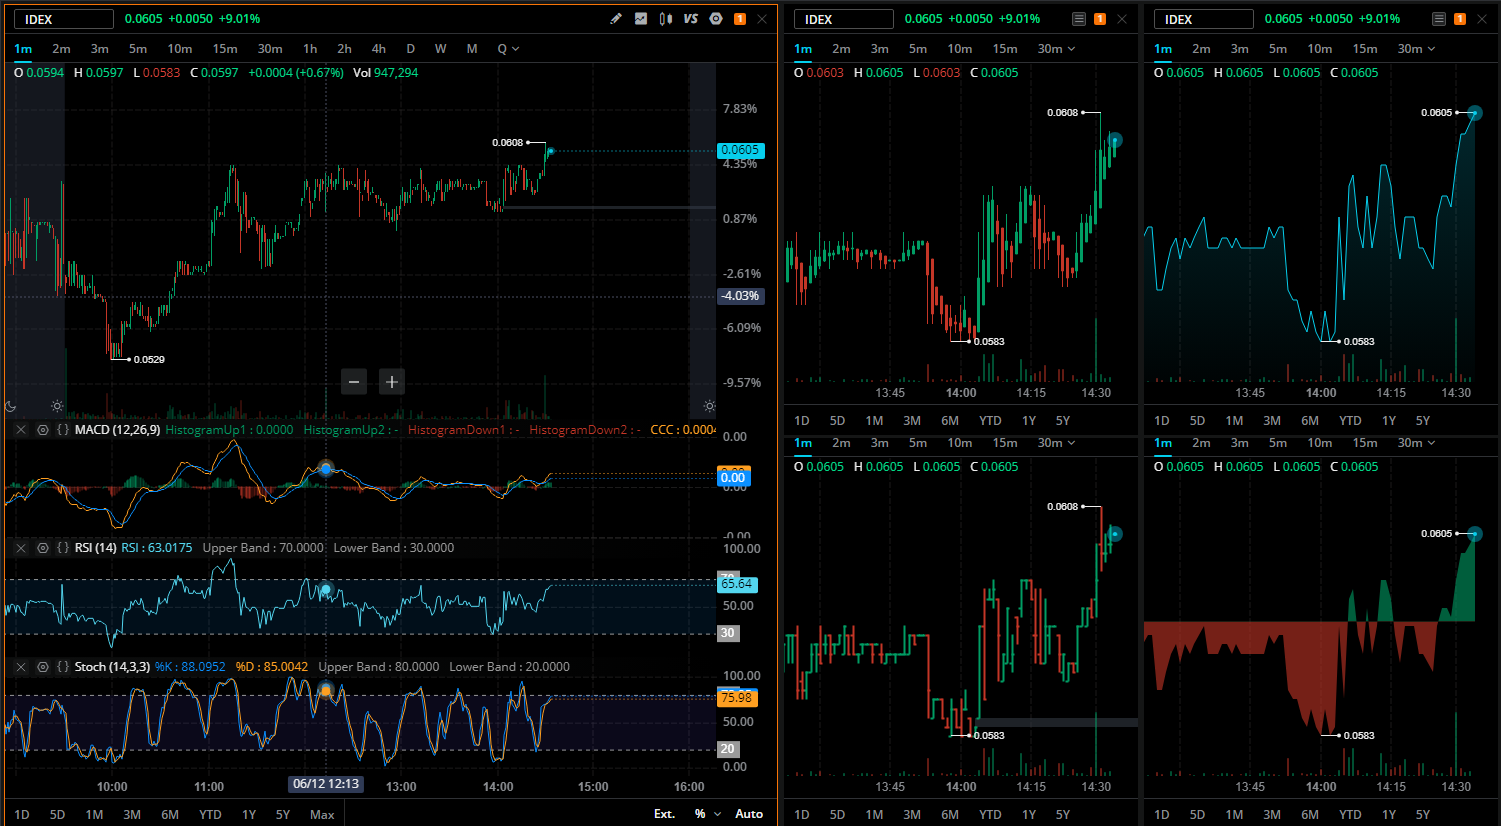Image resolution: width=1501 pixels, height=826 pixels.
Task: Click IDEX symbol field in top-right area chart
Action: [x=1204, y=19]
